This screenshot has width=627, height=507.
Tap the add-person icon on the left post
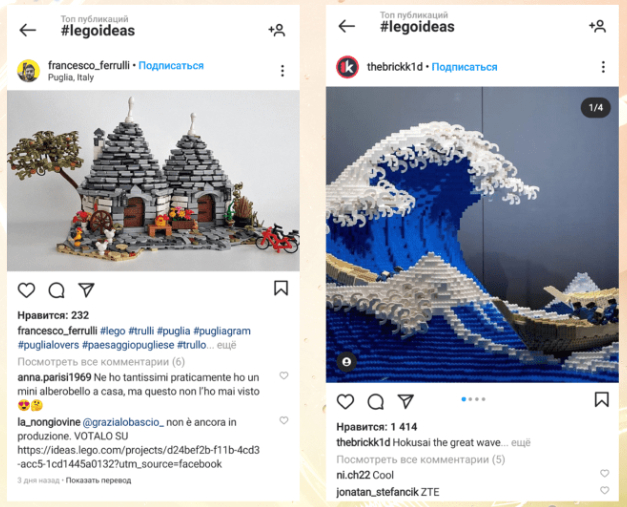(x=277, y=30)
